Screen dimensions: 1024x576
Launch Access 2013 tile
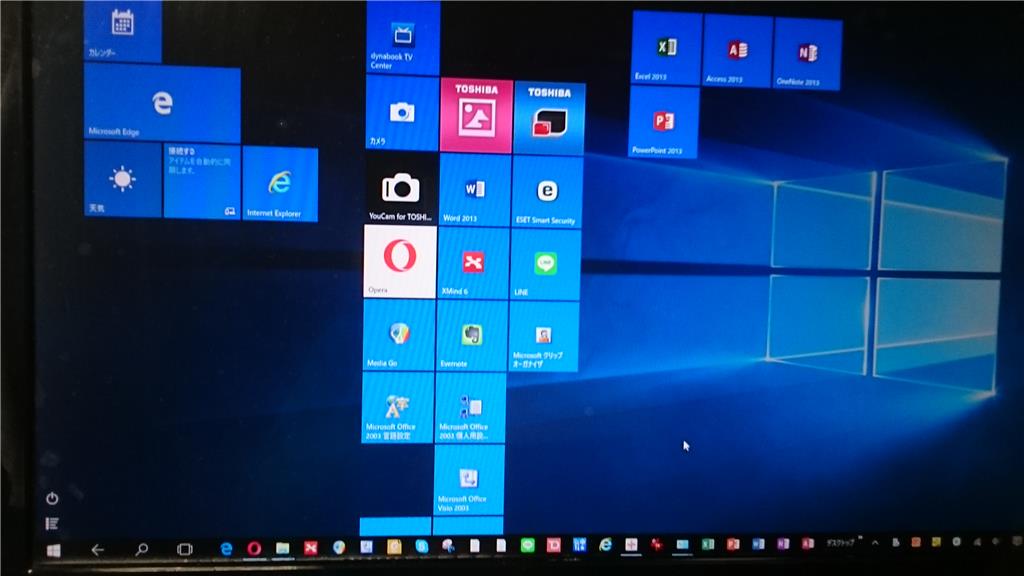click(x=738, y=52)
